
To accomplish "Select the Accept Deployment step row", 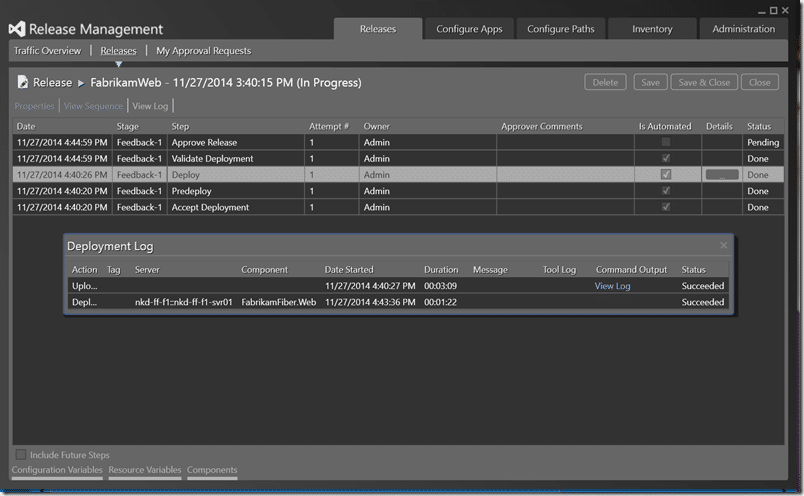I will pyautogui.click(x=398, y=207).
